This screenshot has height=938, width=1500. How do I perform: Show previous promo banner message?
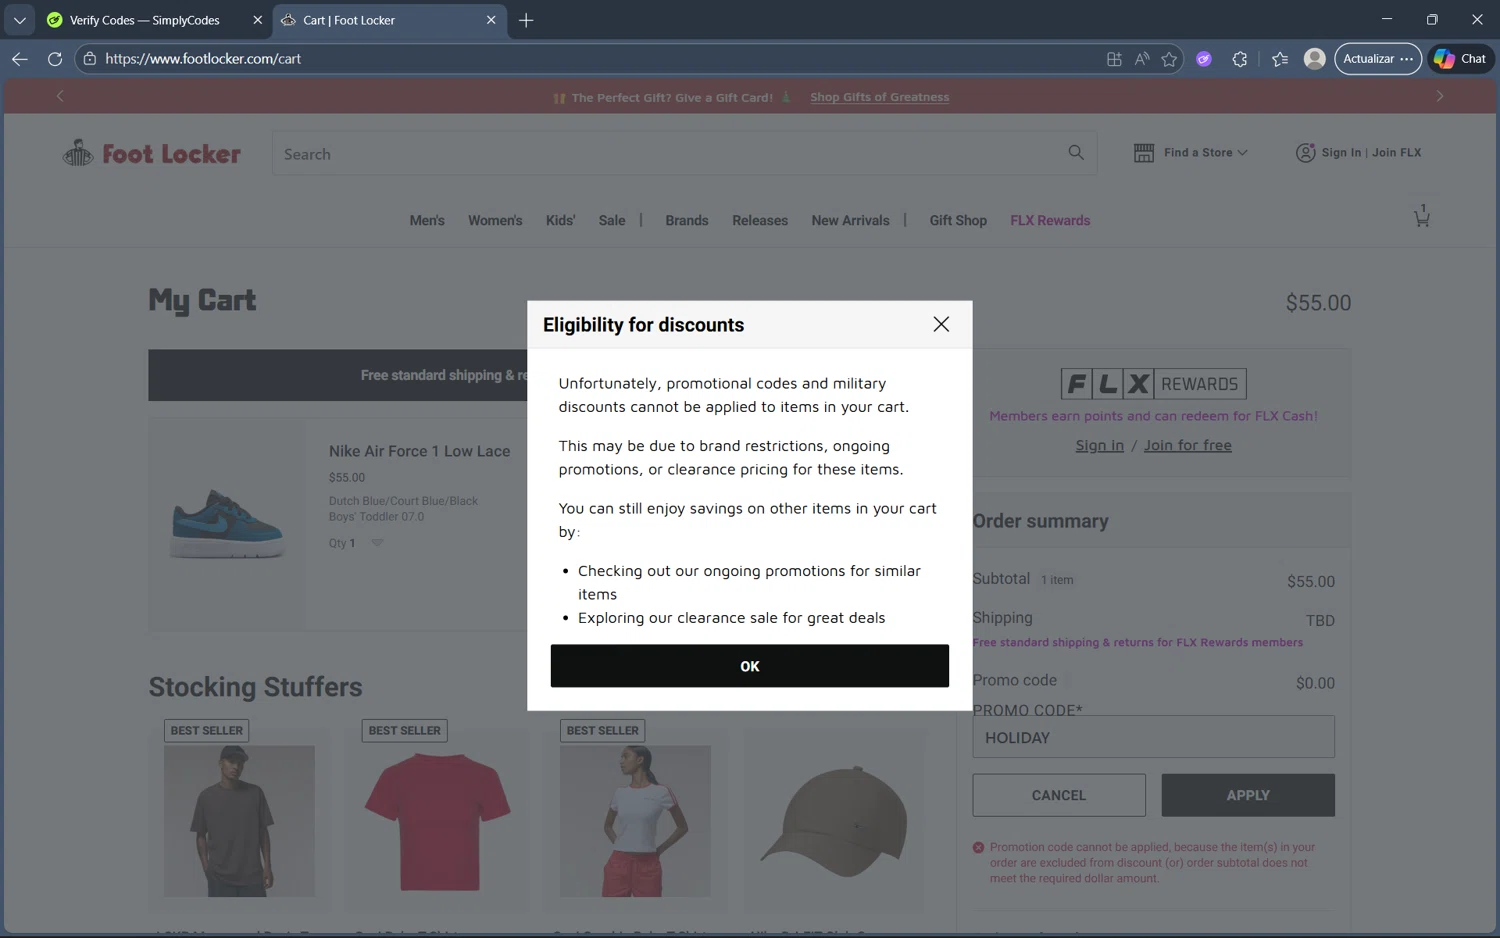(60, 96)
